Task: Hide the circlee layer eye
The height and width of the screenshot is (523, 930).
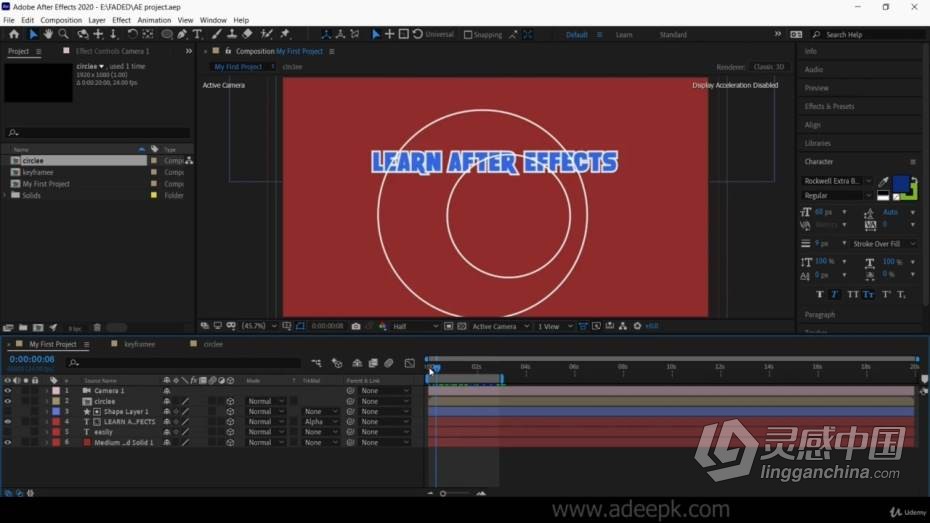Action: point(7,401)
